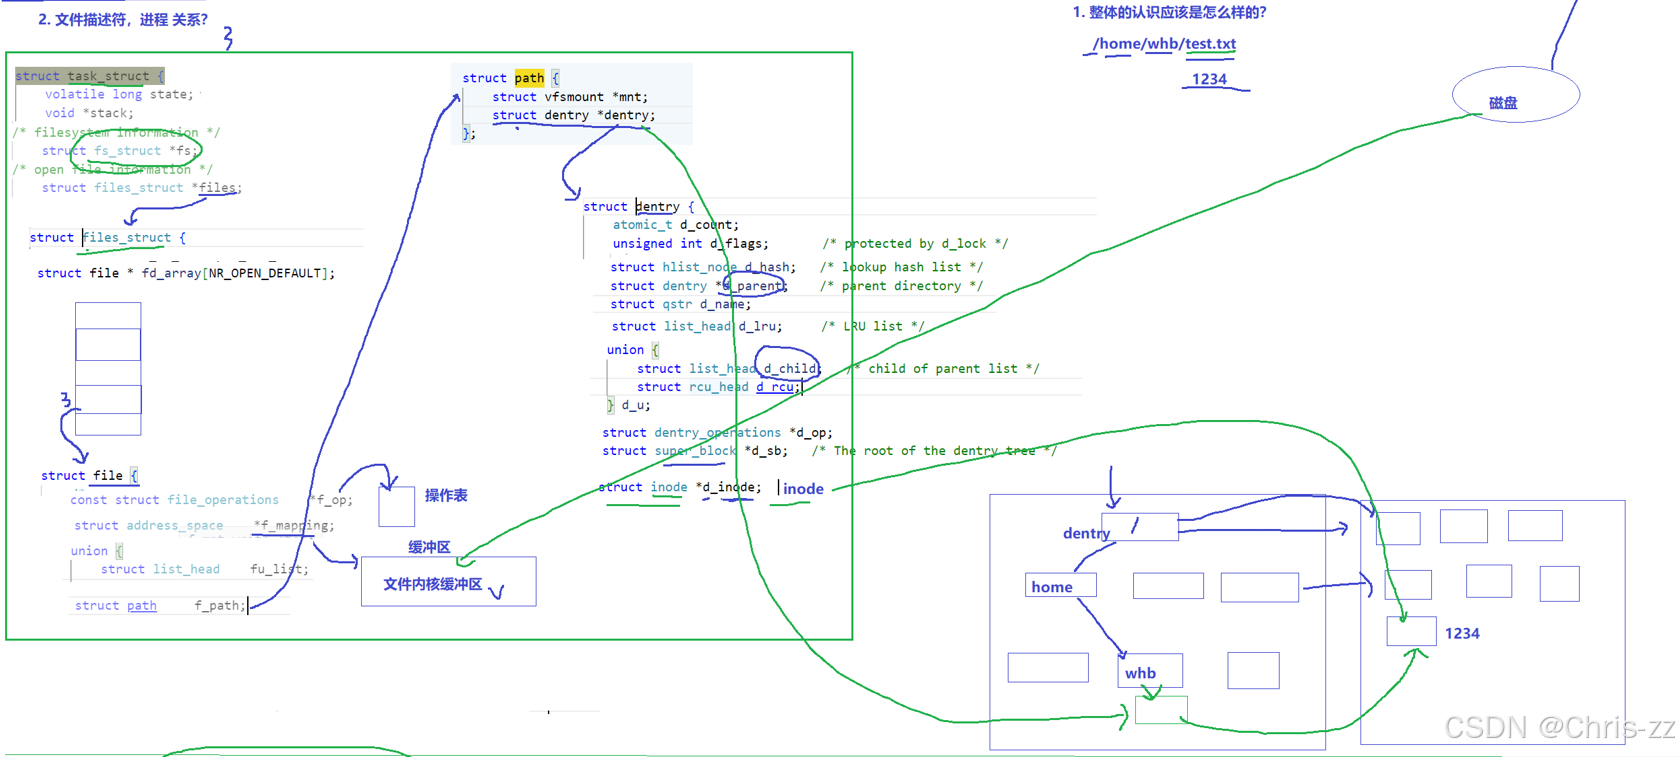Click the path text "/home/whb/test.txt"
The width and height of the screenshot is (1679, 757).
click(x=1164, y=44)
